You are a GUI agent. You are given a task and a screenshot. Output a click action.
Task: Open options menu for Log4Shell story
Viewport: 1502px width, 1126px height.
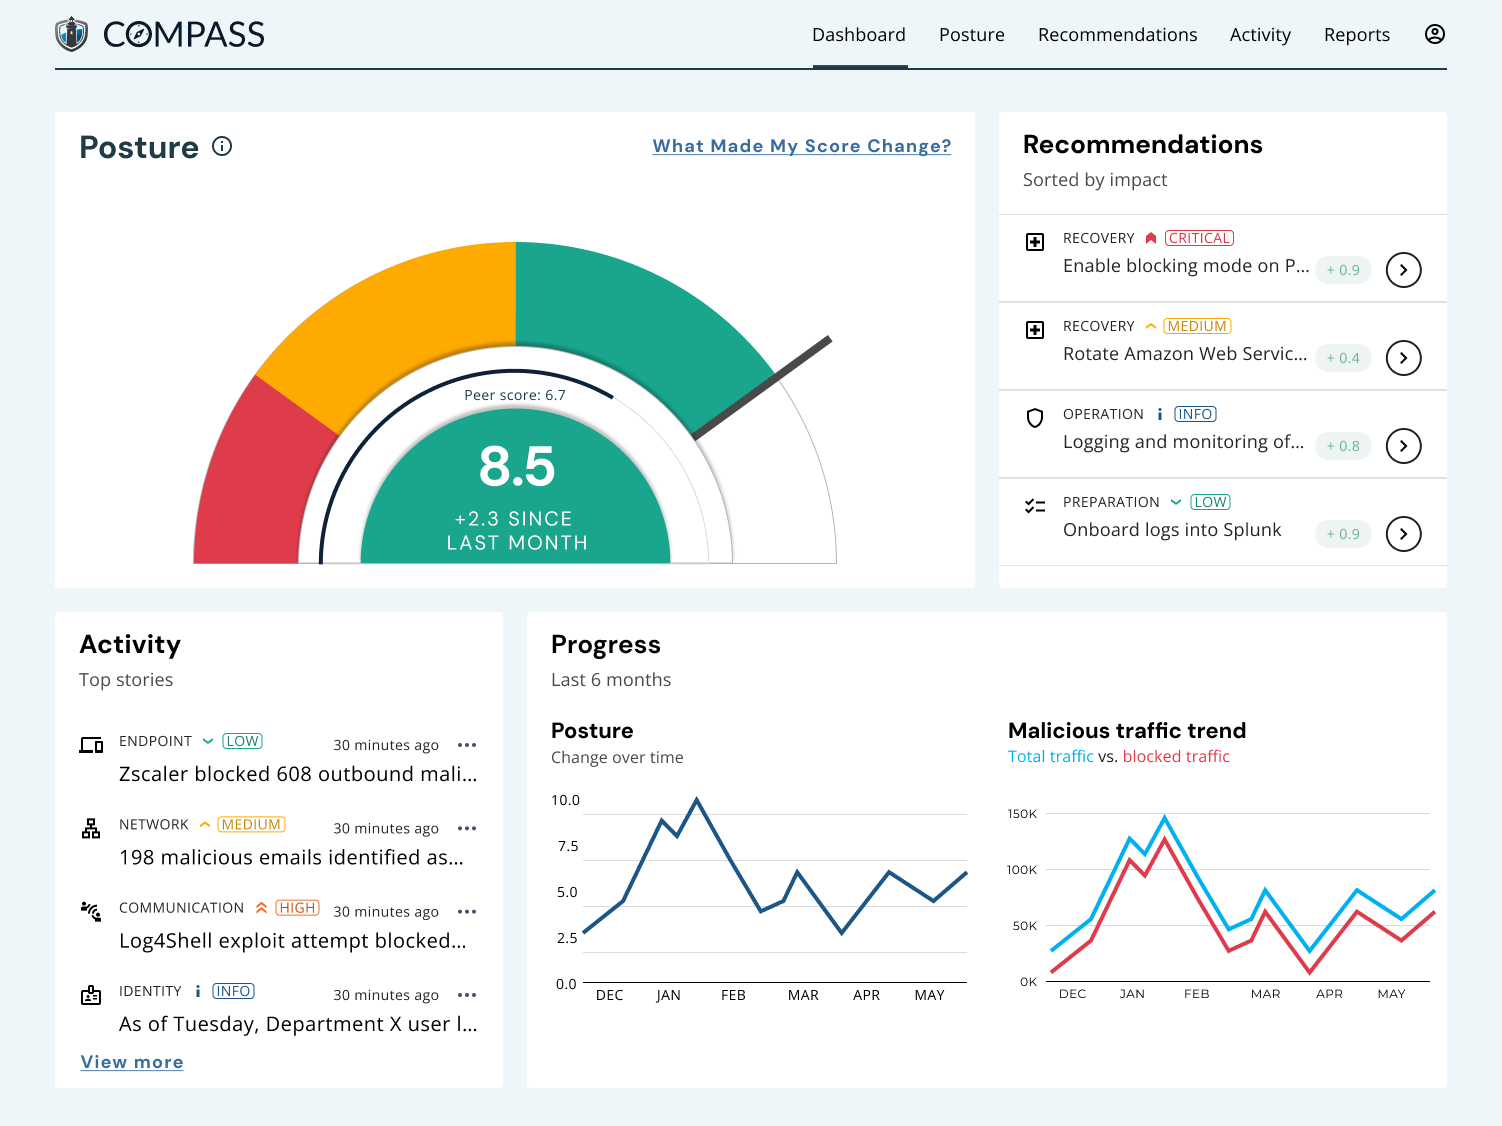tap(467, 912)
